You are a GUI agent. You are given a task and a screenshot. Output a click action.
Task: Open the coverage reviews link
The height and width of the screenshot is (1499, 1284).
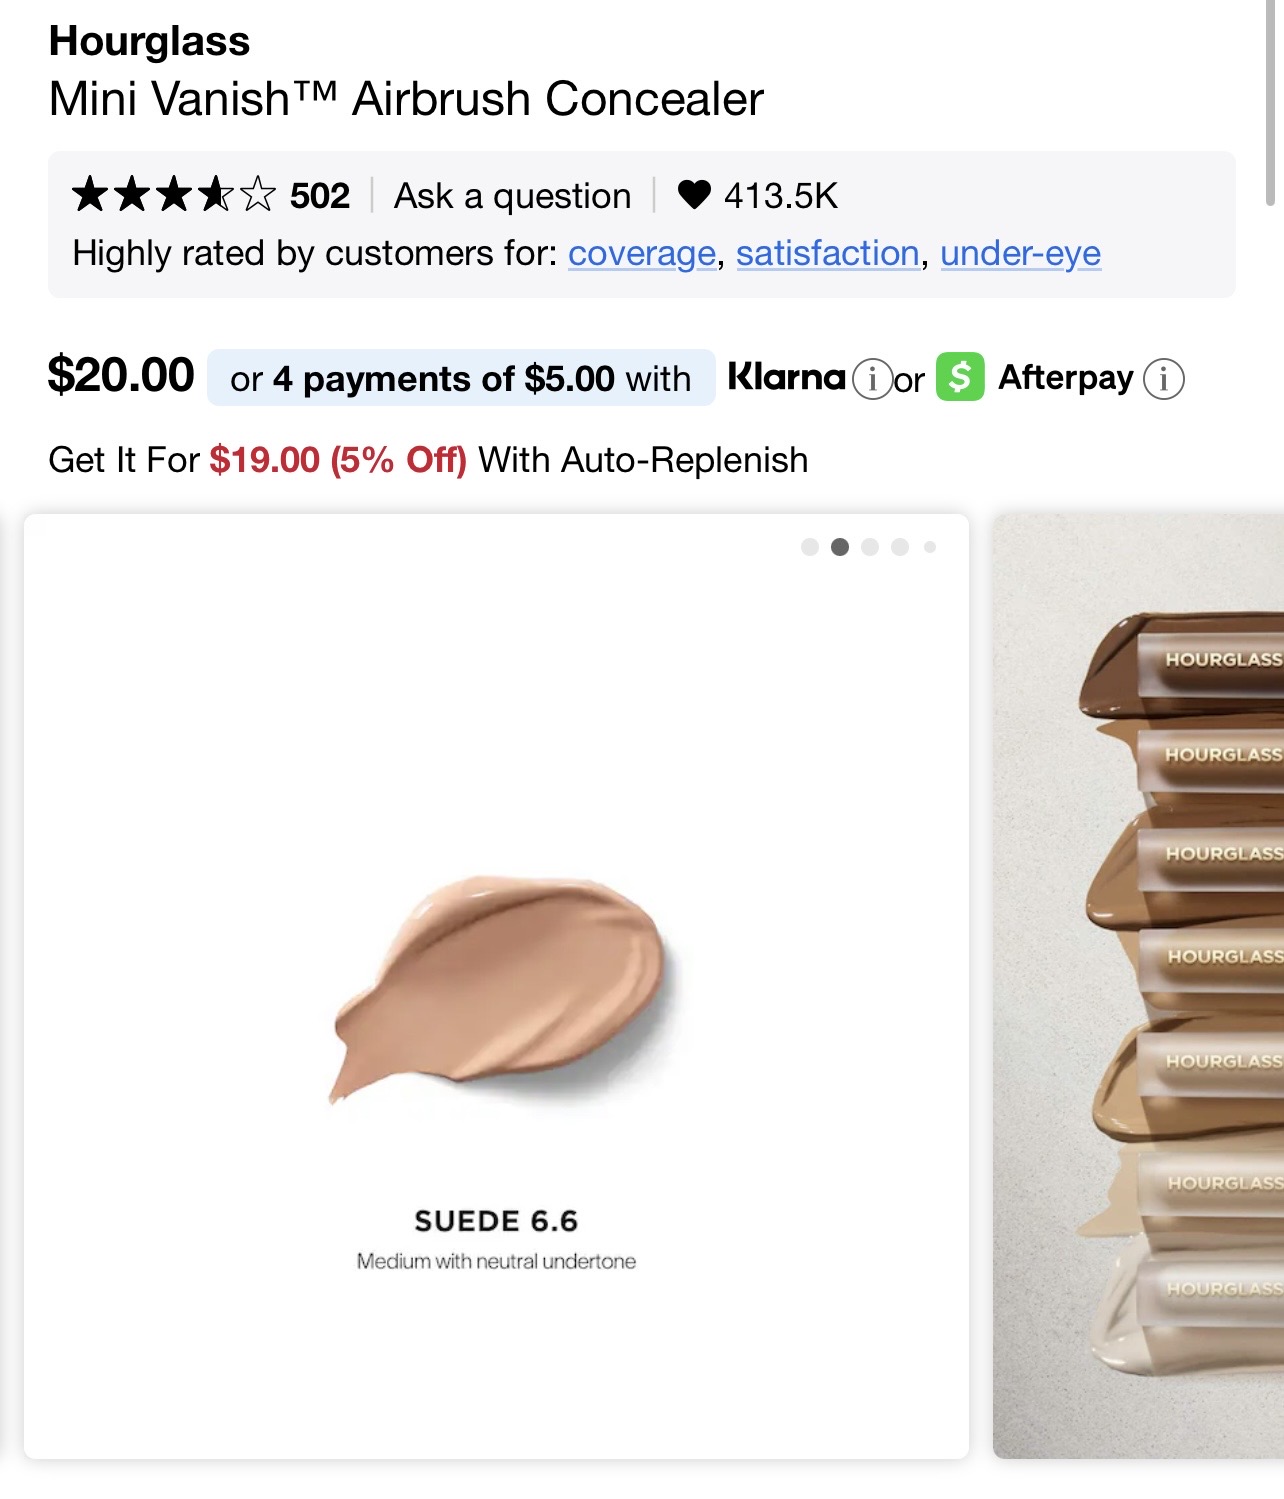coord(642,254)
